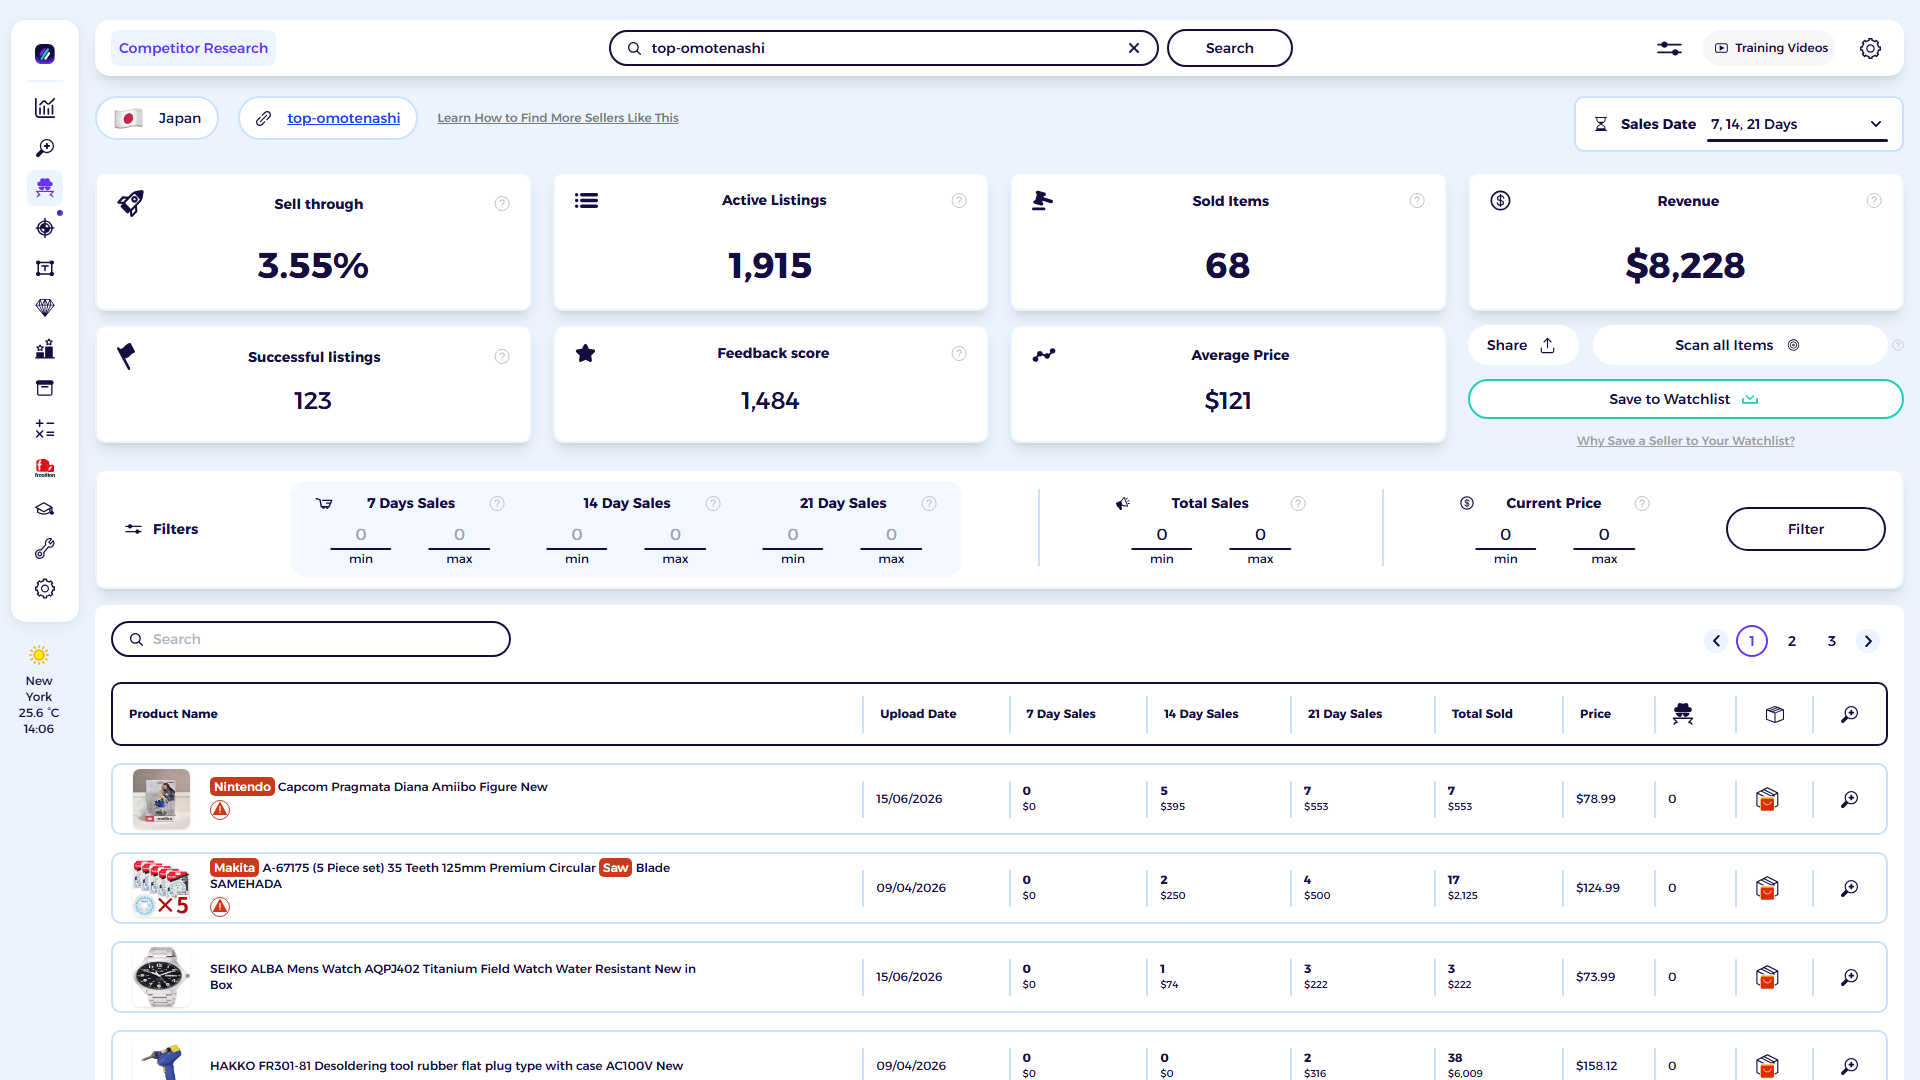This screenshot has width=1920, height=1080.
Task: Focus the top seller search field
Action: (x=884, y=48)
